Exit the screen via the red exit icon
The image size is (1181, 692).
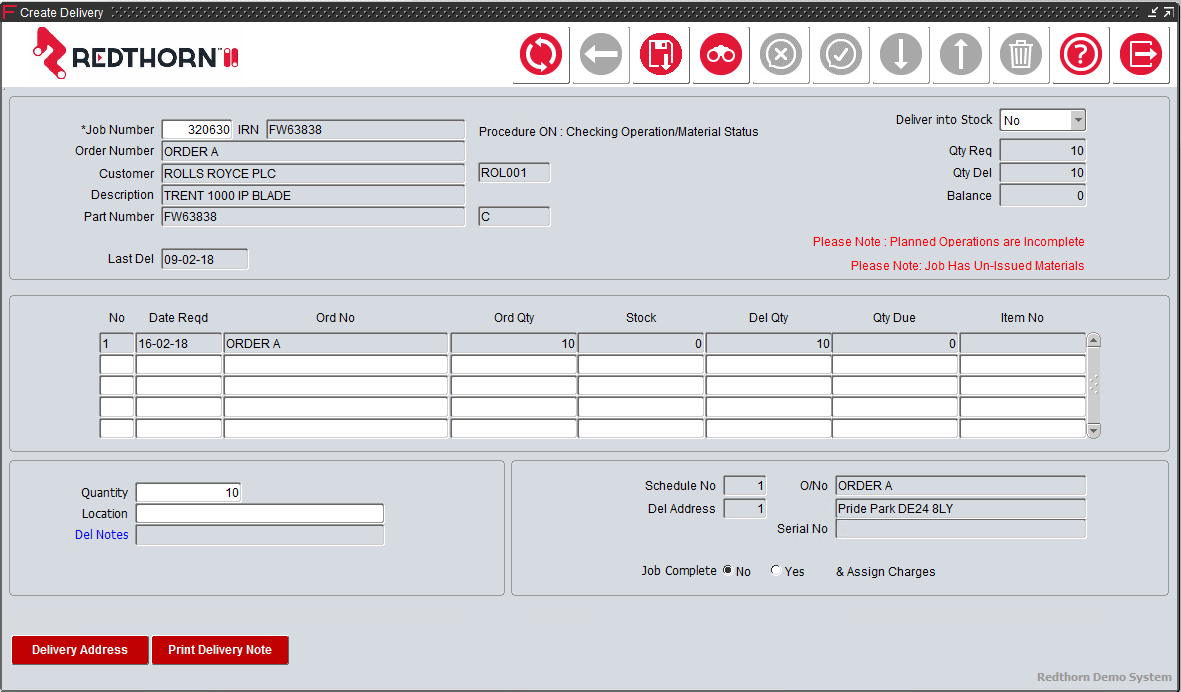(x=1140, y=55)
